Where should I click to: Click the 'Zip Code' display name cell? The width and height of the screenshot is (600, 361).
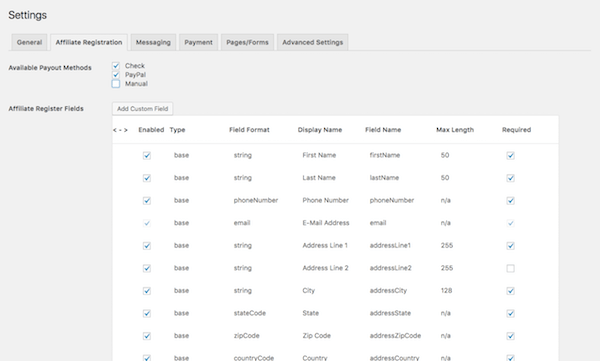pyautogui.click(x=316, y=336)
